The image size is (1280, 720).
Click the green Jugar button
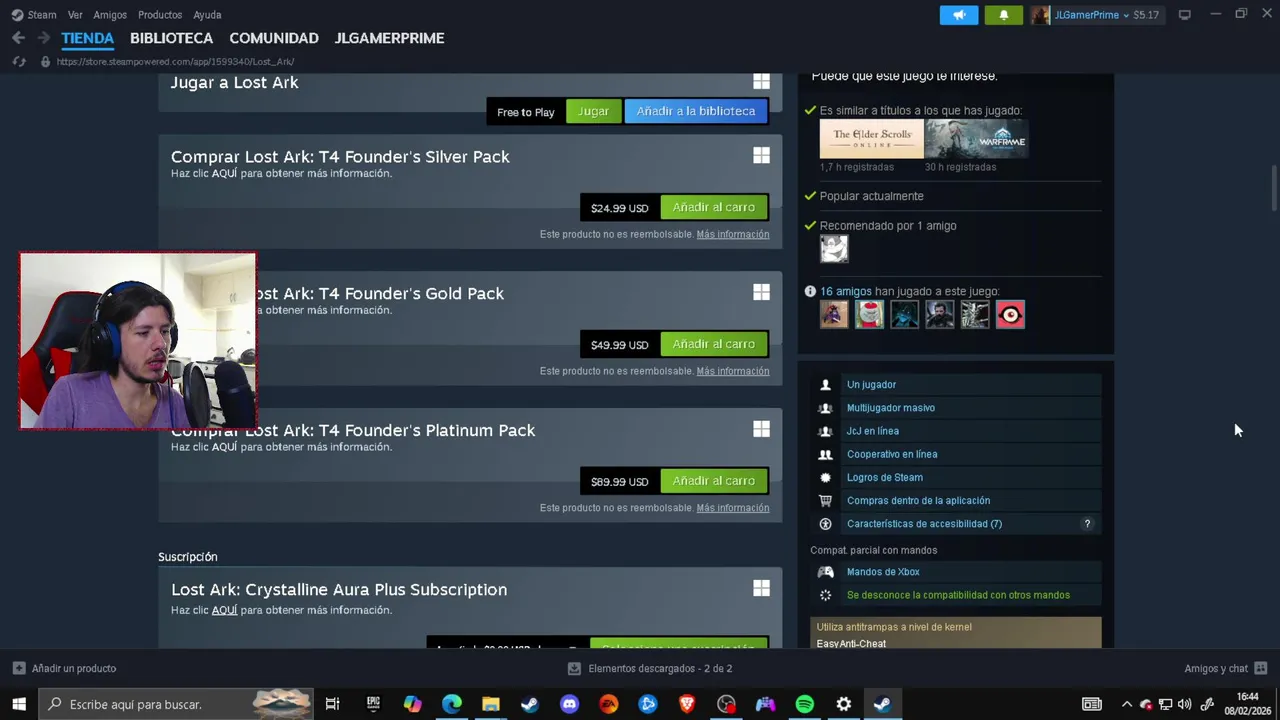pyautogui.click(x=593, y=111)
